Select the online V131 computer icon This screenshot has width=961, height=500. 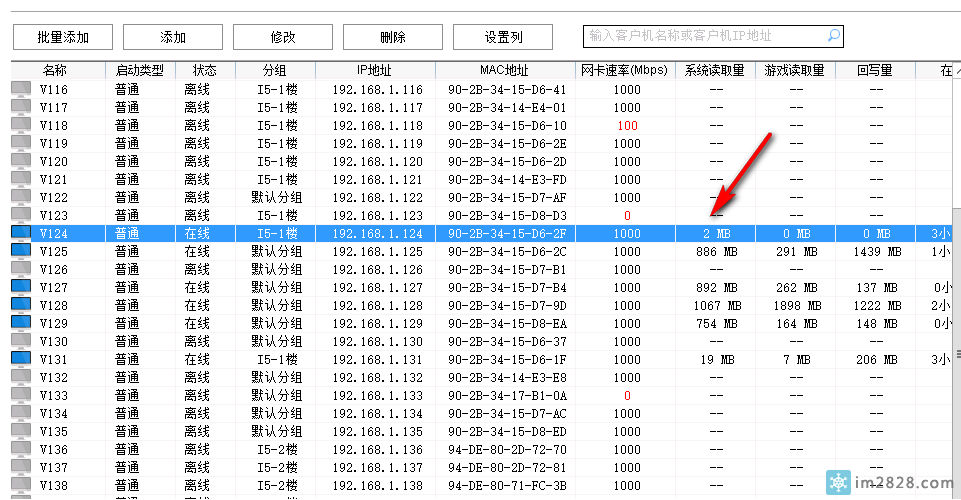[x=21, y=359]
